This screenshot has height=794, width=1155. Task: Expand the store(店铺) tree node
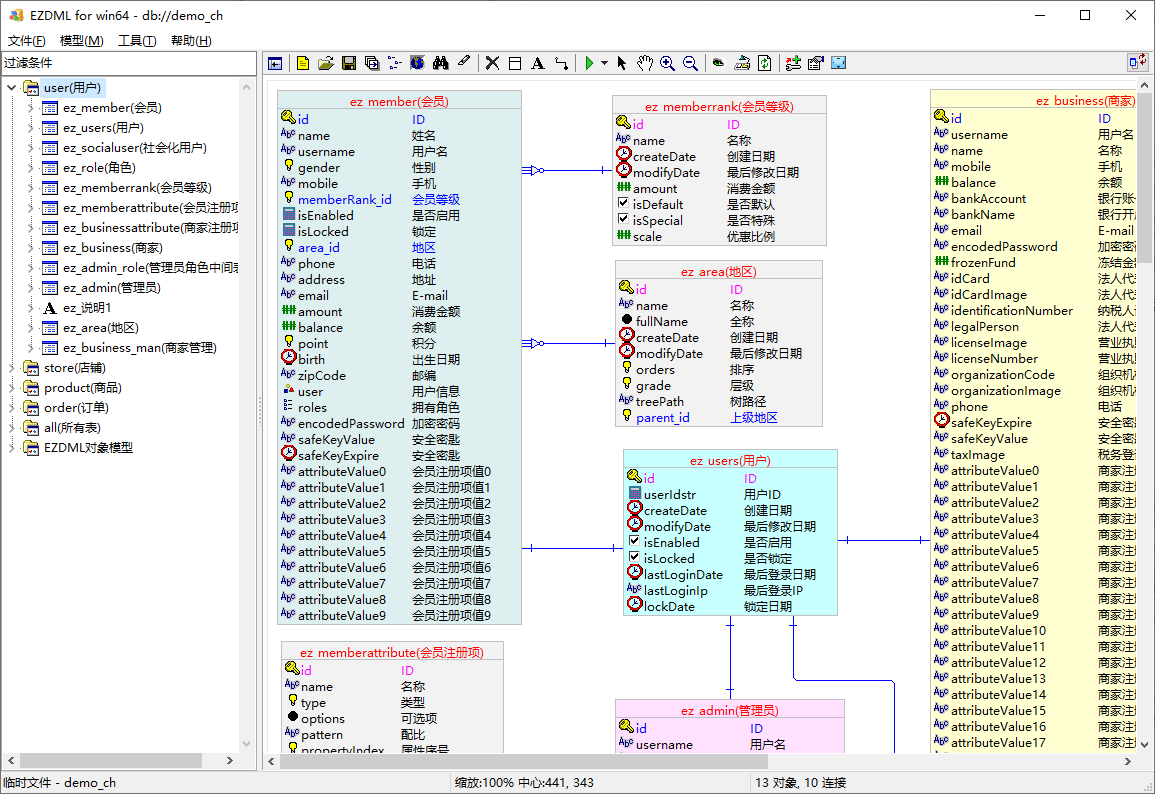click(x=12, y=368)
